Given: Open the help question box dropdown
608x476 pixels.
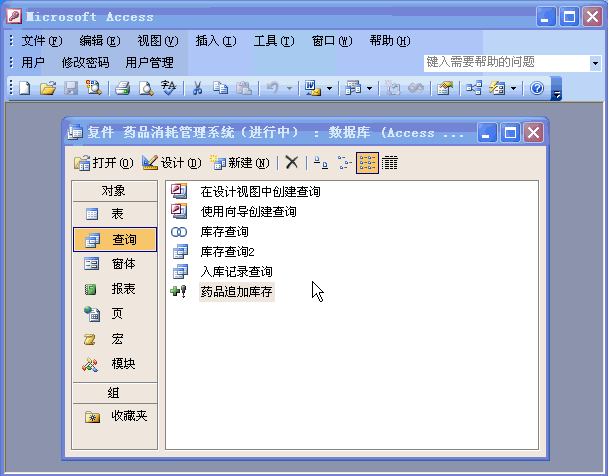Looking at the screenshot, I should coord(595,63).
